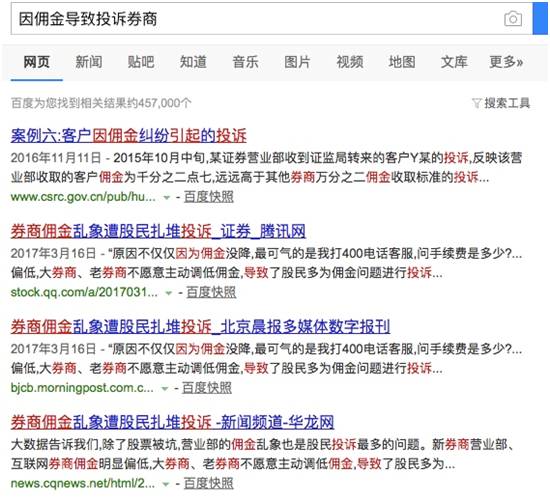The width and height of the screenshot is (550, 502).
Task: Switch to the 贴吧 tab
Action: coord(141,62)
